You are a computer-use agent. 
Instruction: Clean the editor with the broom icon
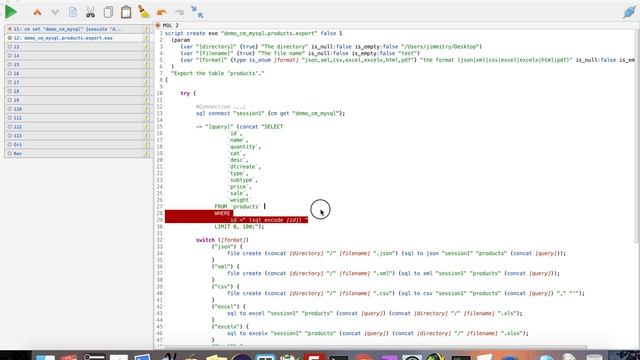pyautogui.click(x=144, y=12)
